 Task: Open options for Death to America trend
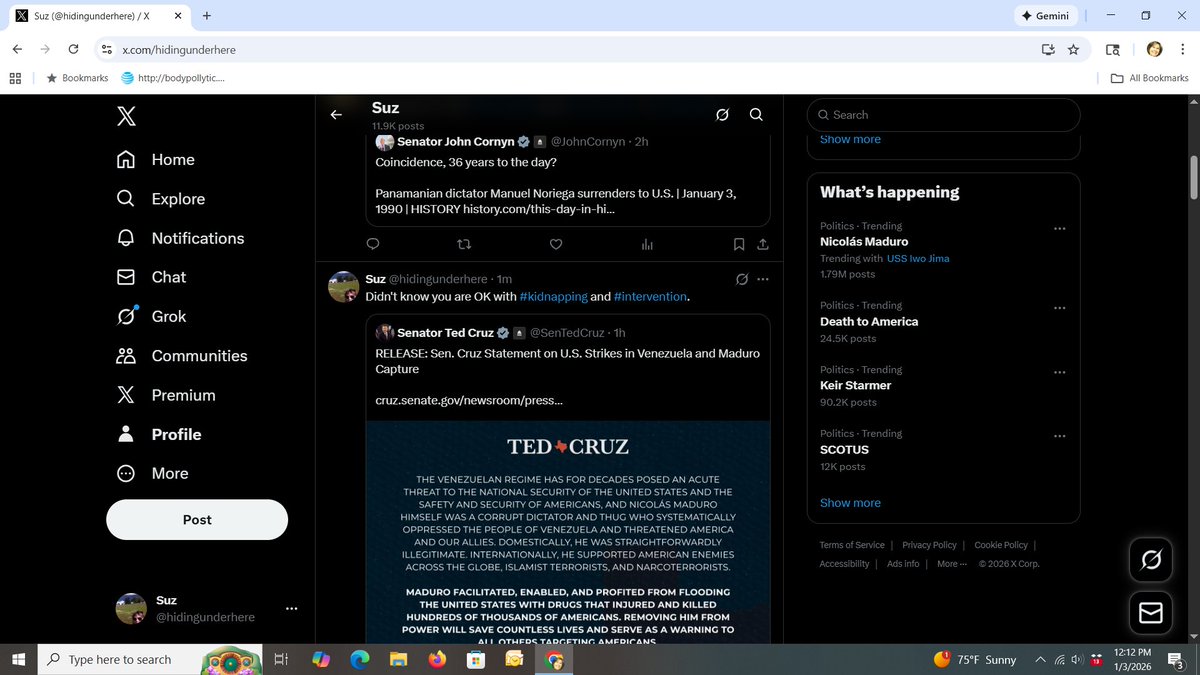click(1060, 308)
